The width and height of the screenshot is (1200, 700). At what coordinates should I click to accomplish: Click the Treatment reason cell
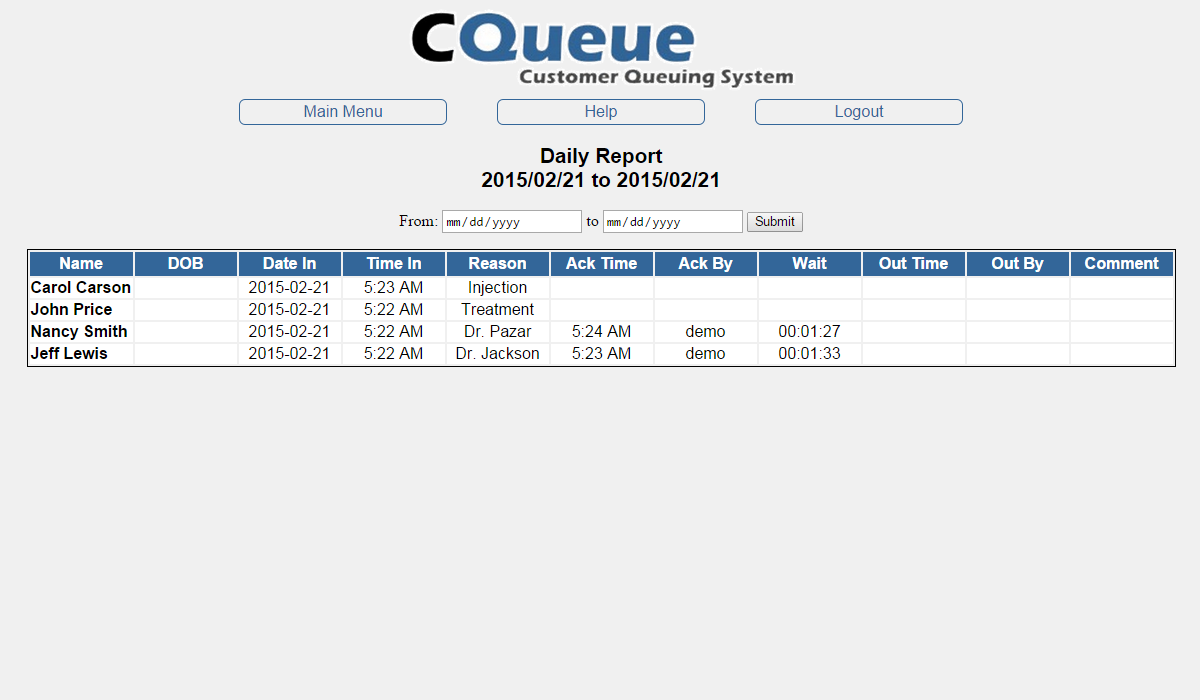(x=497, y=310)
